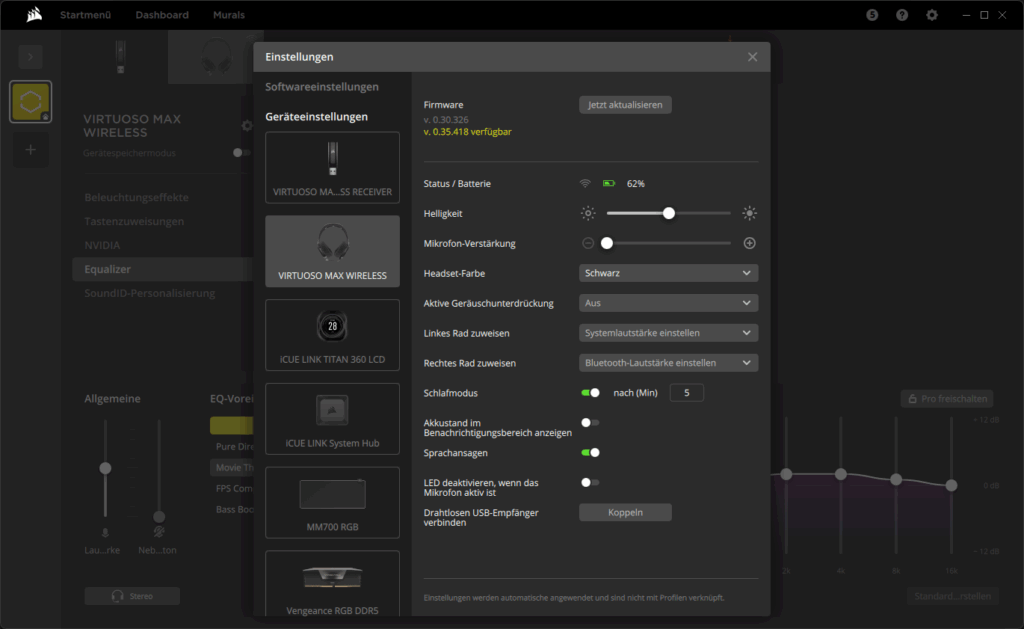Click the Helligkeit slider handle
The height and width of the screenshot is (629, 1024).
pyautogui.click(x=669, y=213)
